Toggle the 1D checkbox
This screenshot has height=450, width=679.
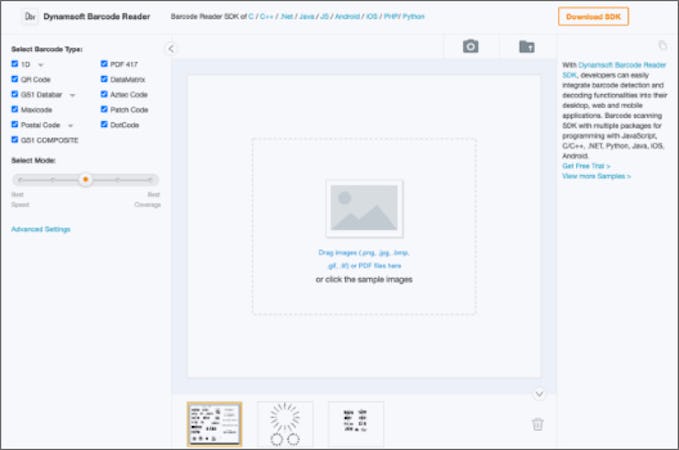coord(15,64)
